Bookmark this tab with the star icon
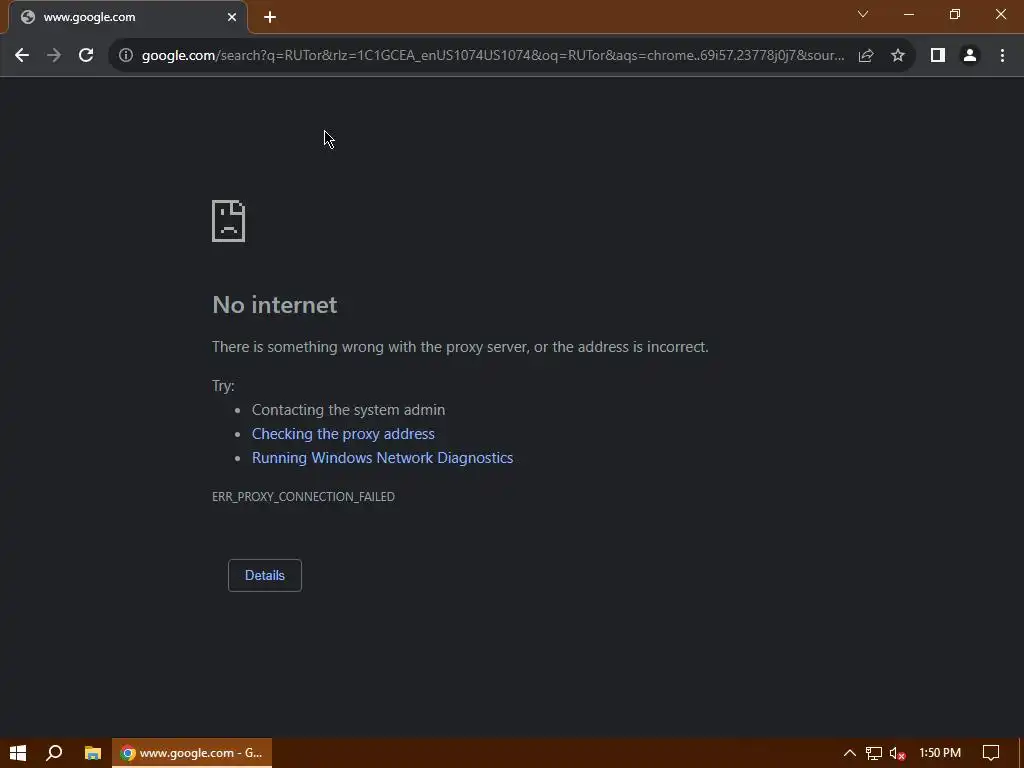The height and width of the screenshot is (768, 1024). 898,56
